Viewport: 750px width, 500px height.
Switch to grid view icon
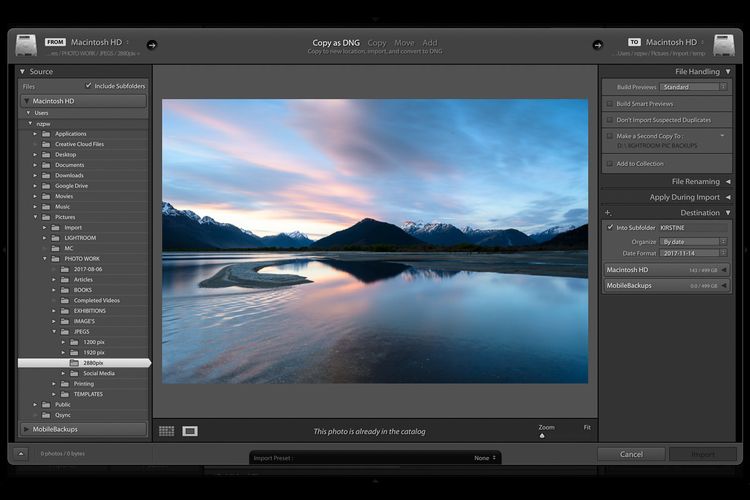(x=166, y=431)
